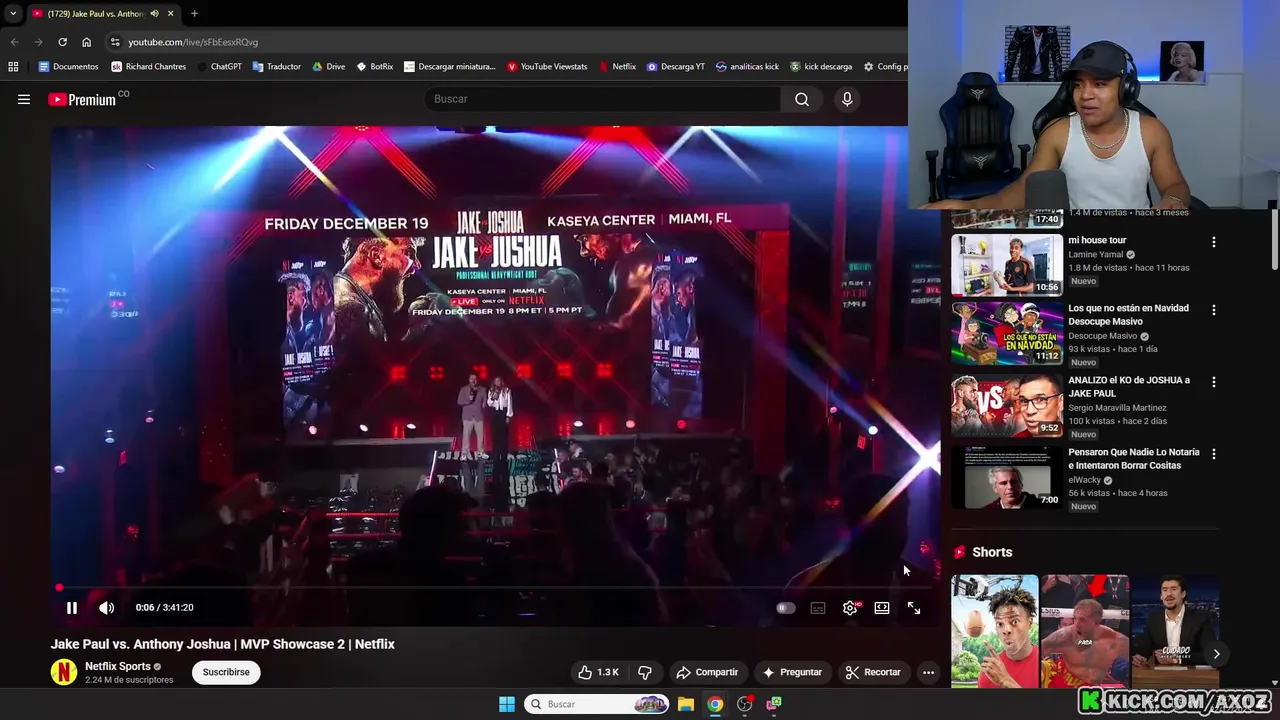Open 'Los que no están en Navidad' thumbnail

[x=1006, y=333]
